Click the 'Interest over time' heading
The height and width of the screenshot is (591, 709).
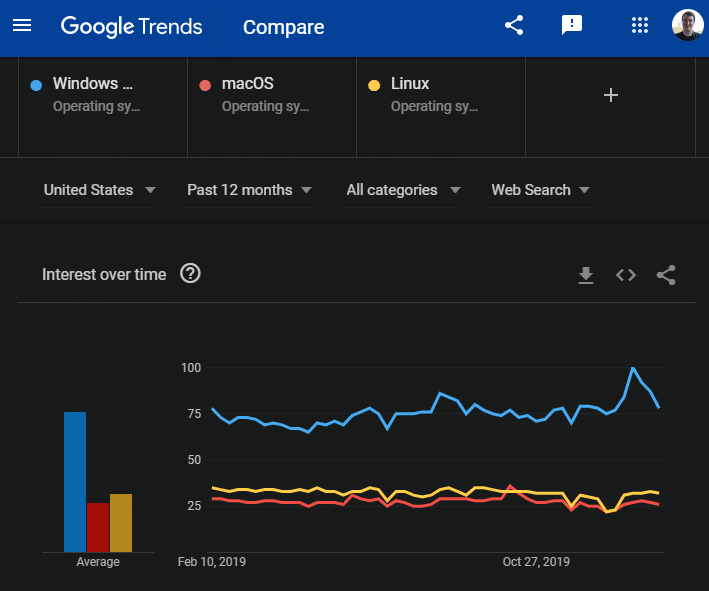click(104, 274)
